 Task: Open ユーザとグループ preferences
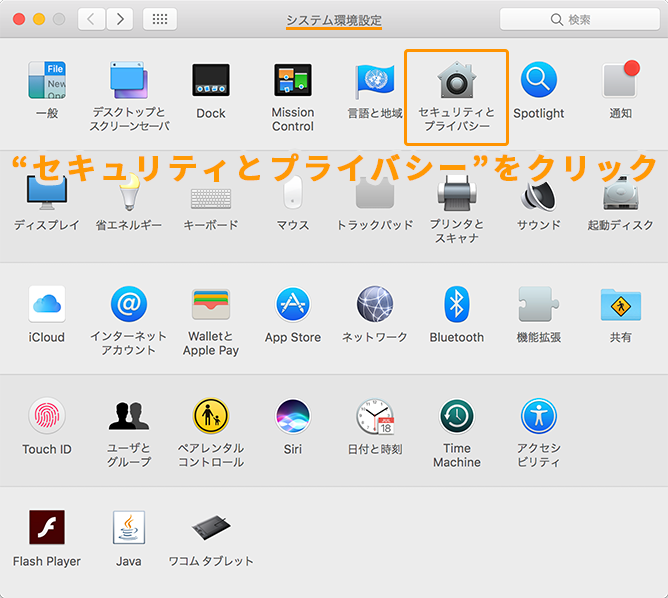pyautogui.click(x=129, y=416)
